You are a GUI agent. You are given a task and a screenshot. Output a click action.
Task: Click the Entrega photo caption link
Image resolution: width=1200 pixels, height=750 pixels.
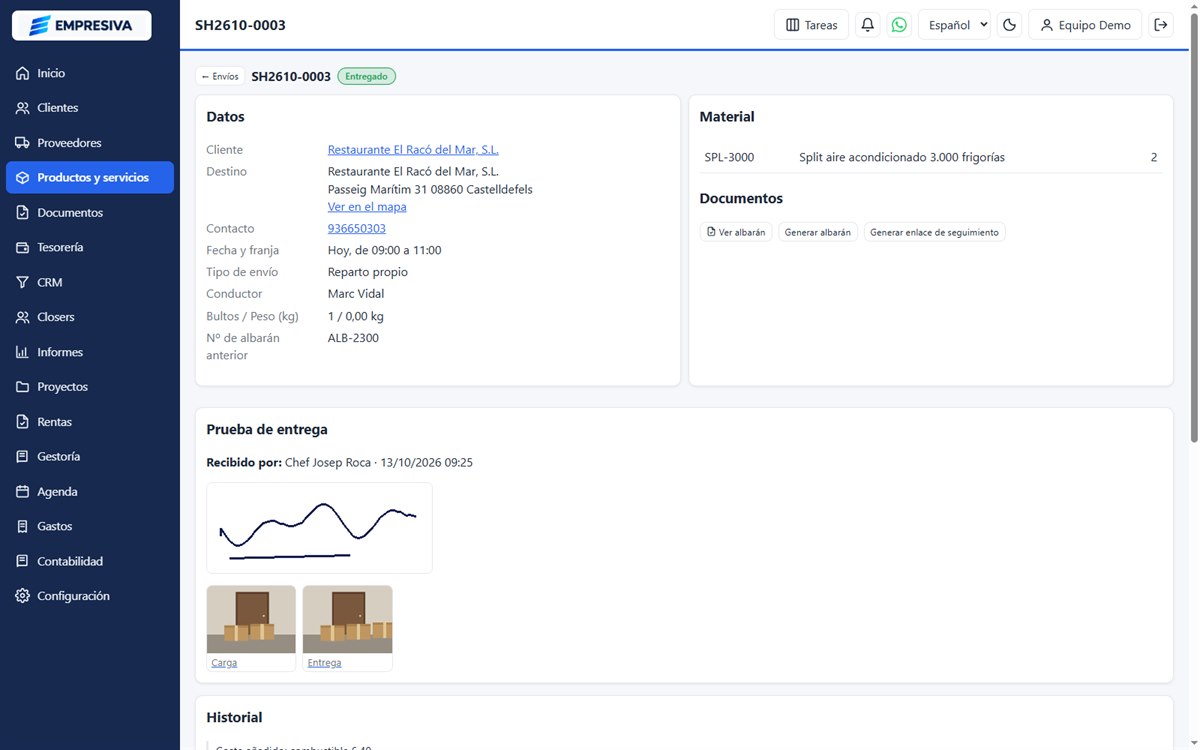pos(324,663)
